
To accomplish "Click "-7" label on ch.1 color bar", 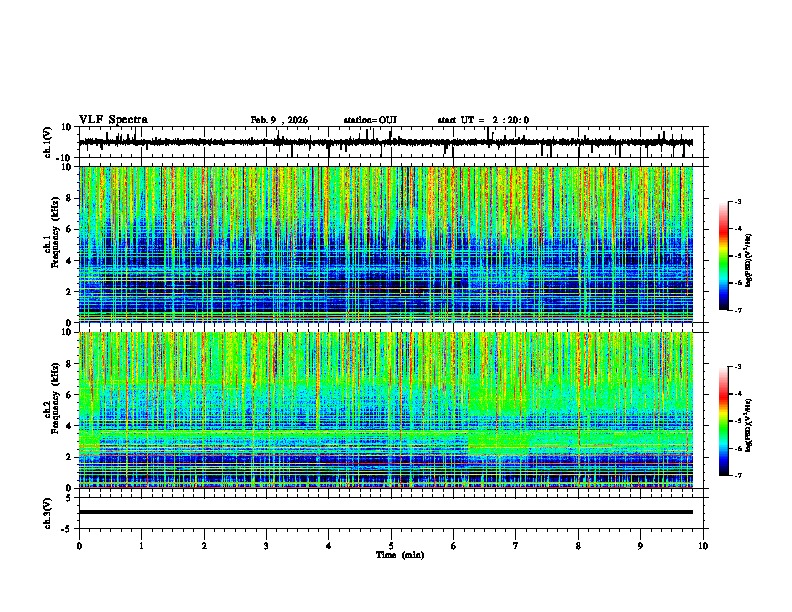I will (738, 311).
